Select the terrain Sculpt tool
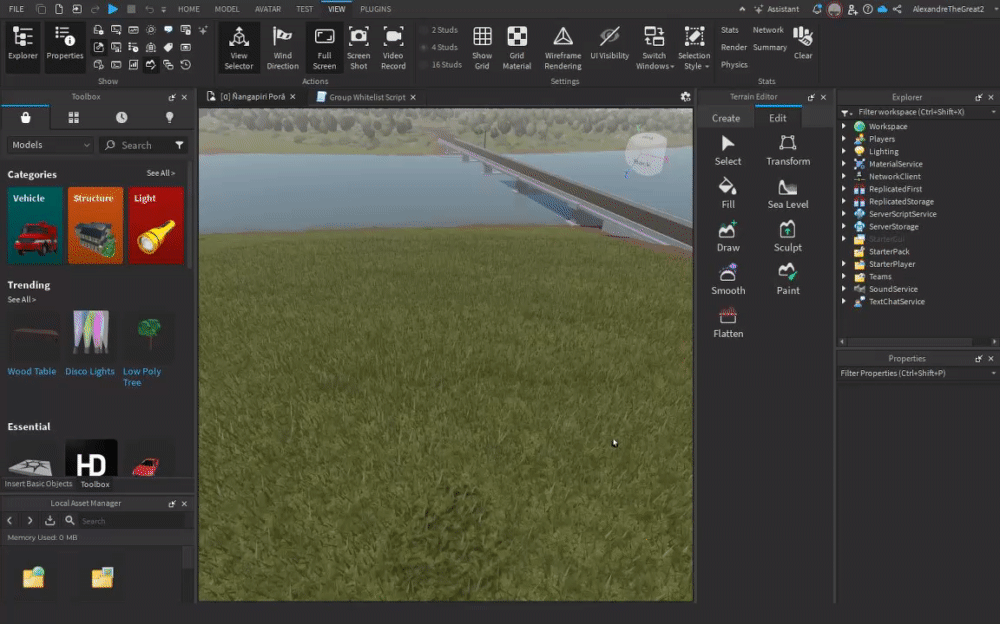 click(788, 237)
